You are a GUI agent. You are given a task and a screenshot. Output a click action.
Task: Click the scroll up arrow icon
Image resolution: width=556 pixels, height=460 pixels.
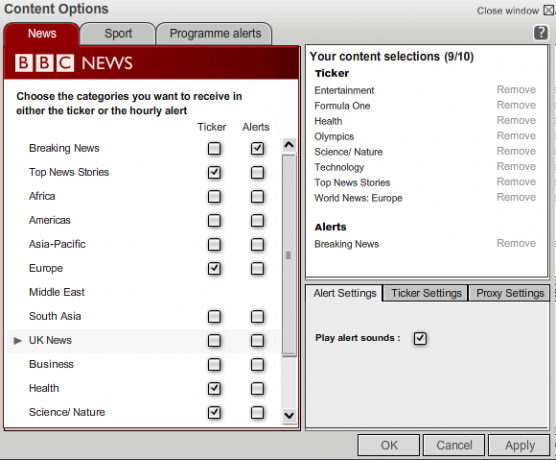[289, 145]
